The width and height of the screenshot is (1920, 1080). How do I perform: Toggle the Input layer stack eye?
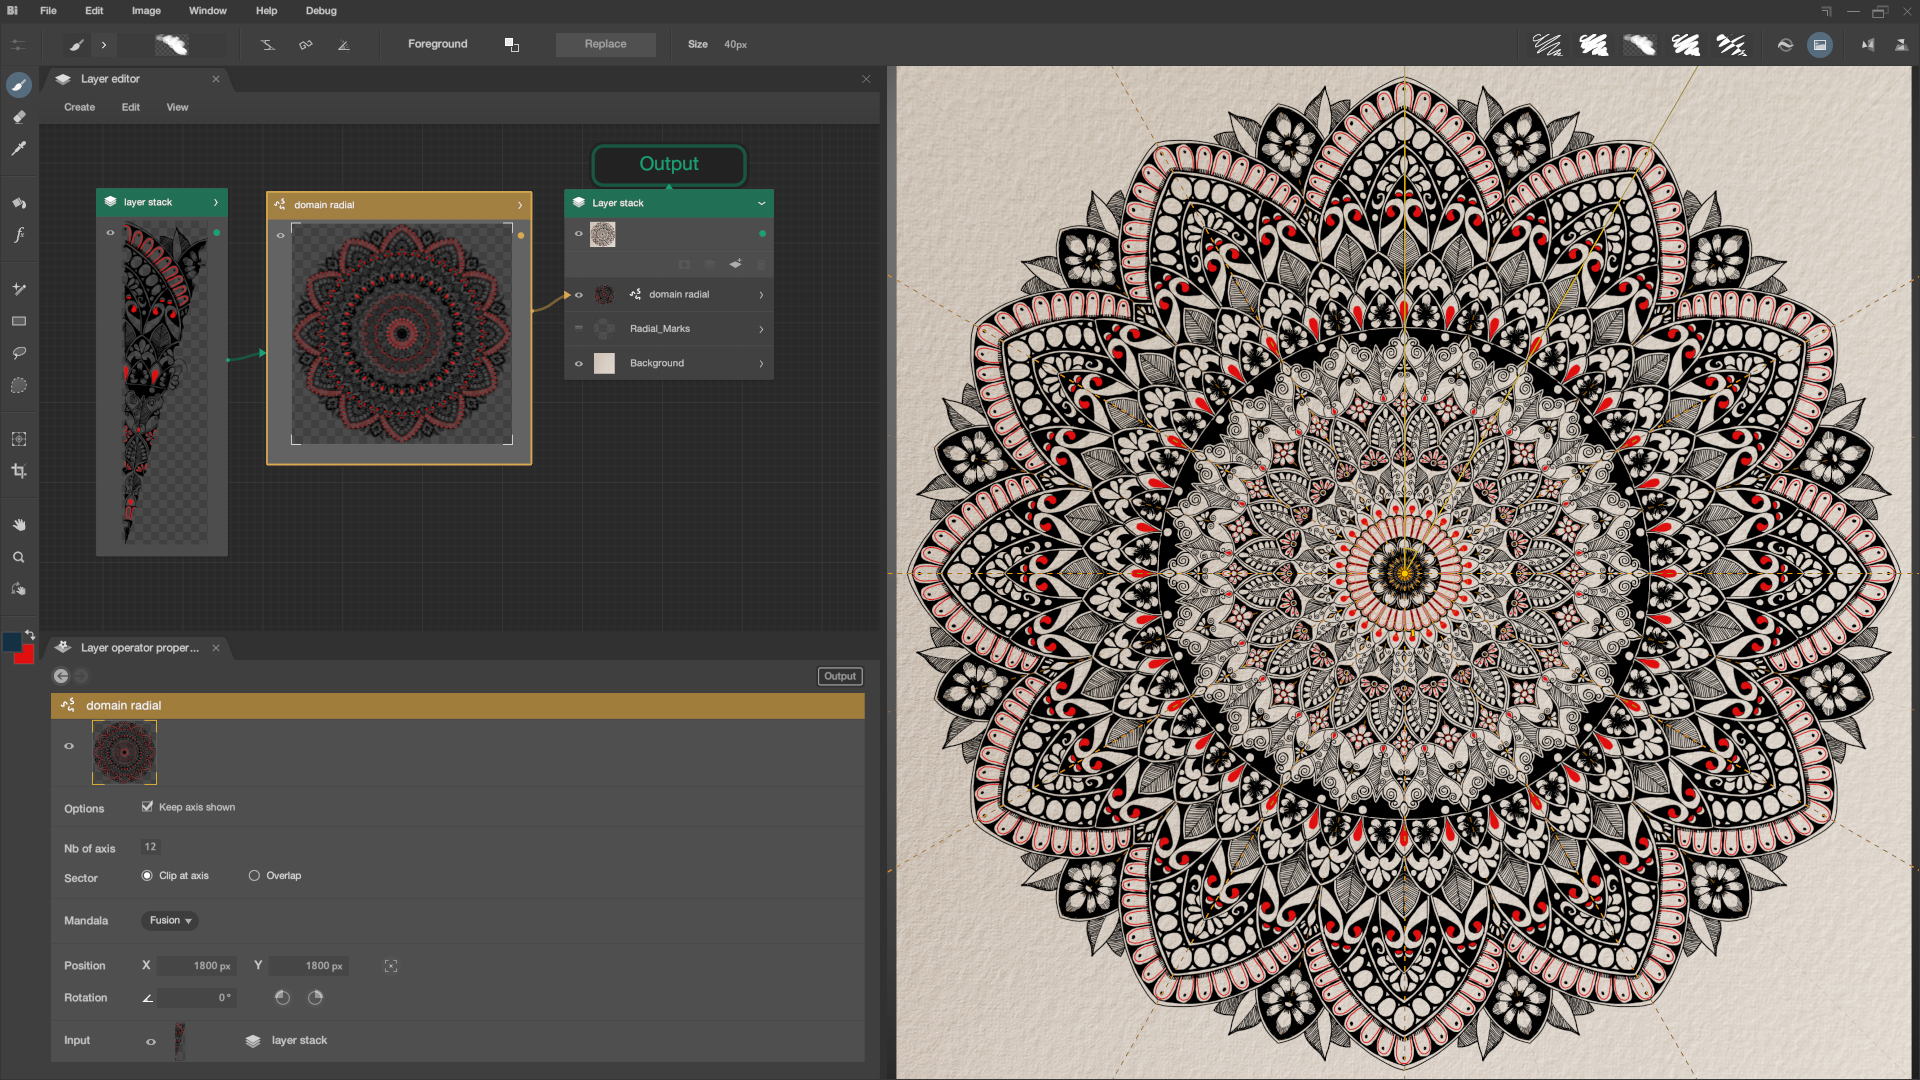(x=151, y=1042)
